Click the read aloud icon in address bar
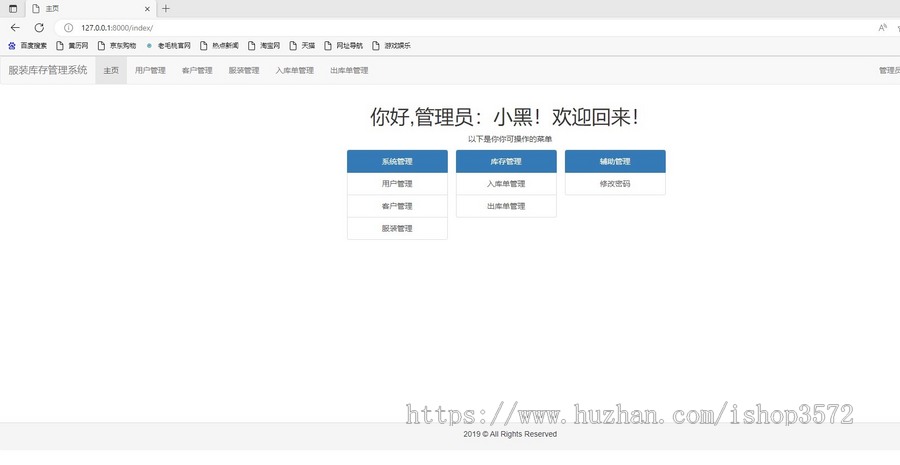 point(883,28)
